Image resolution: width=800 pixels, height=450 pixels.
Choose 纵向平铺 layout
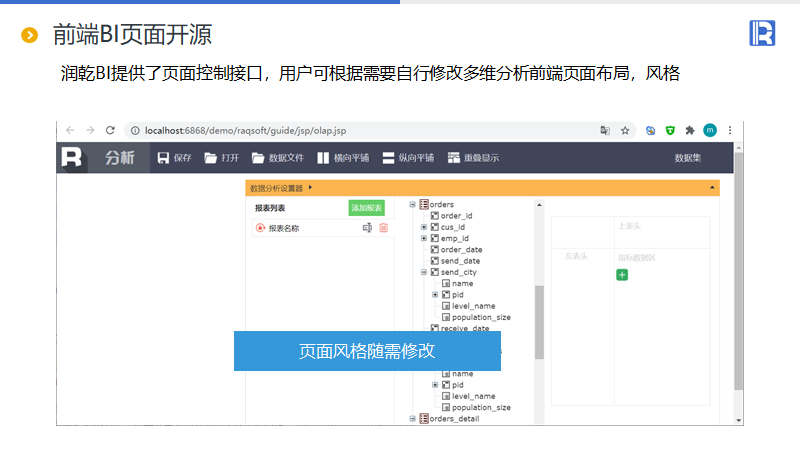pos(416,158)
